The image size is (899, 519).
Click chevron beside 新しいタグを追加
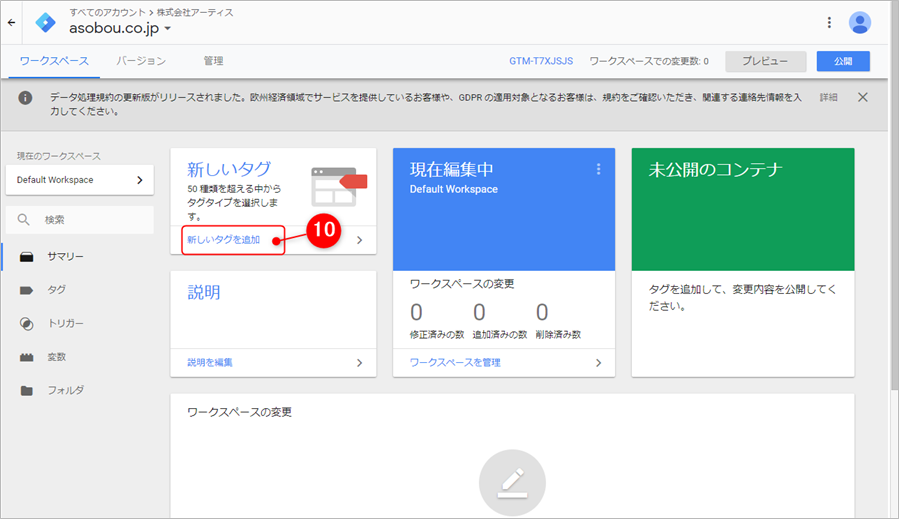coord(359,240)
